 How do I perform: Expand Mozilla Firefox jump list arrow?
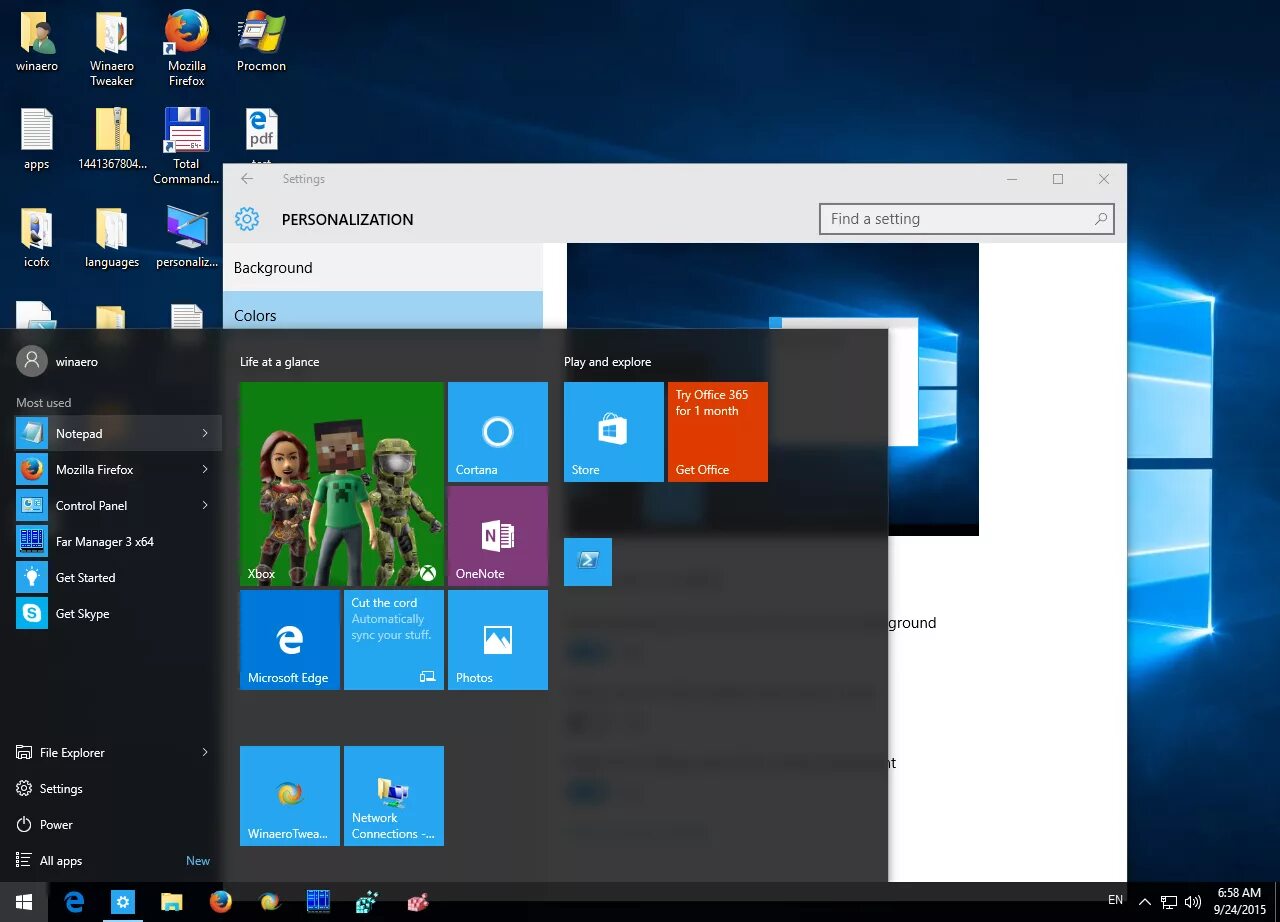[x=205, y=469]
